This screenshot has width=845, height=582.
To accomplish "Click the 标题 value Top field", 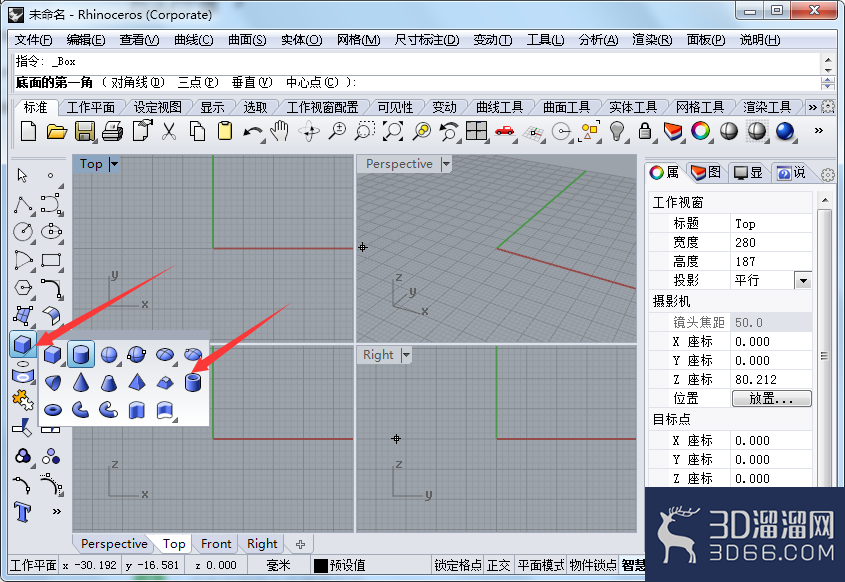I will 772,224.
